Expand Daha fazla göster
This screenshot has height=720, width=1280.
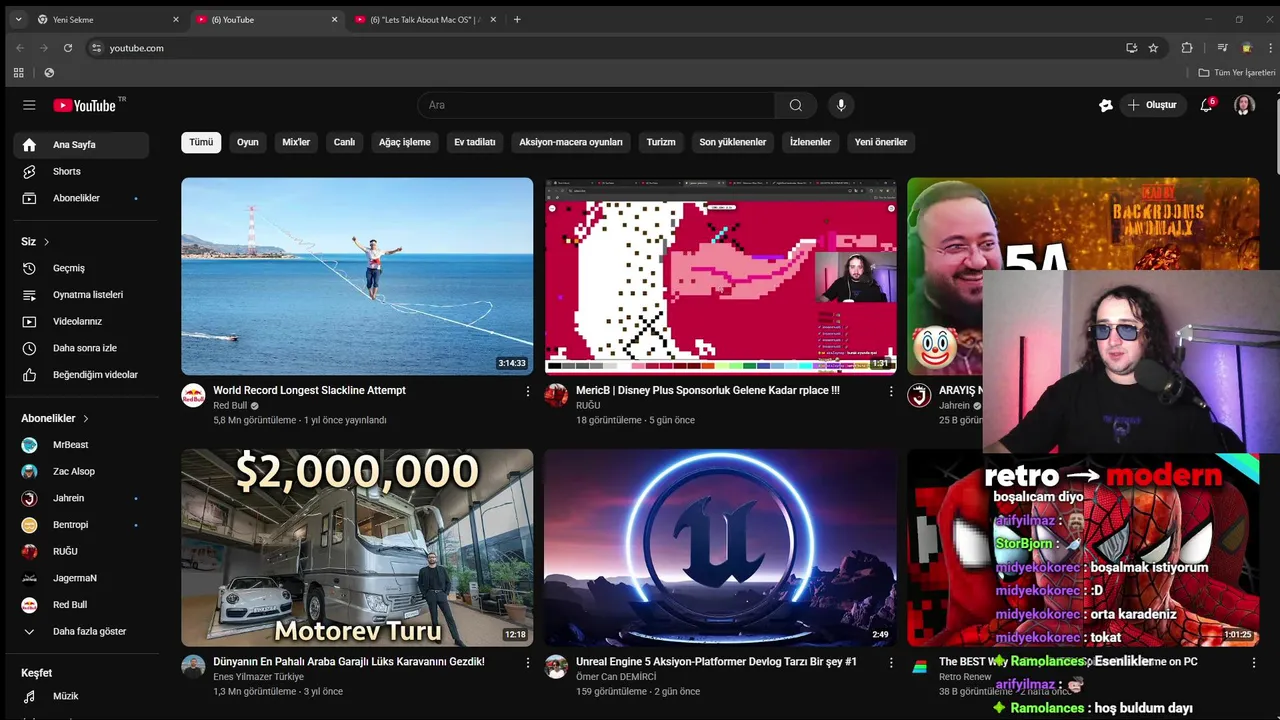point(81,632)
